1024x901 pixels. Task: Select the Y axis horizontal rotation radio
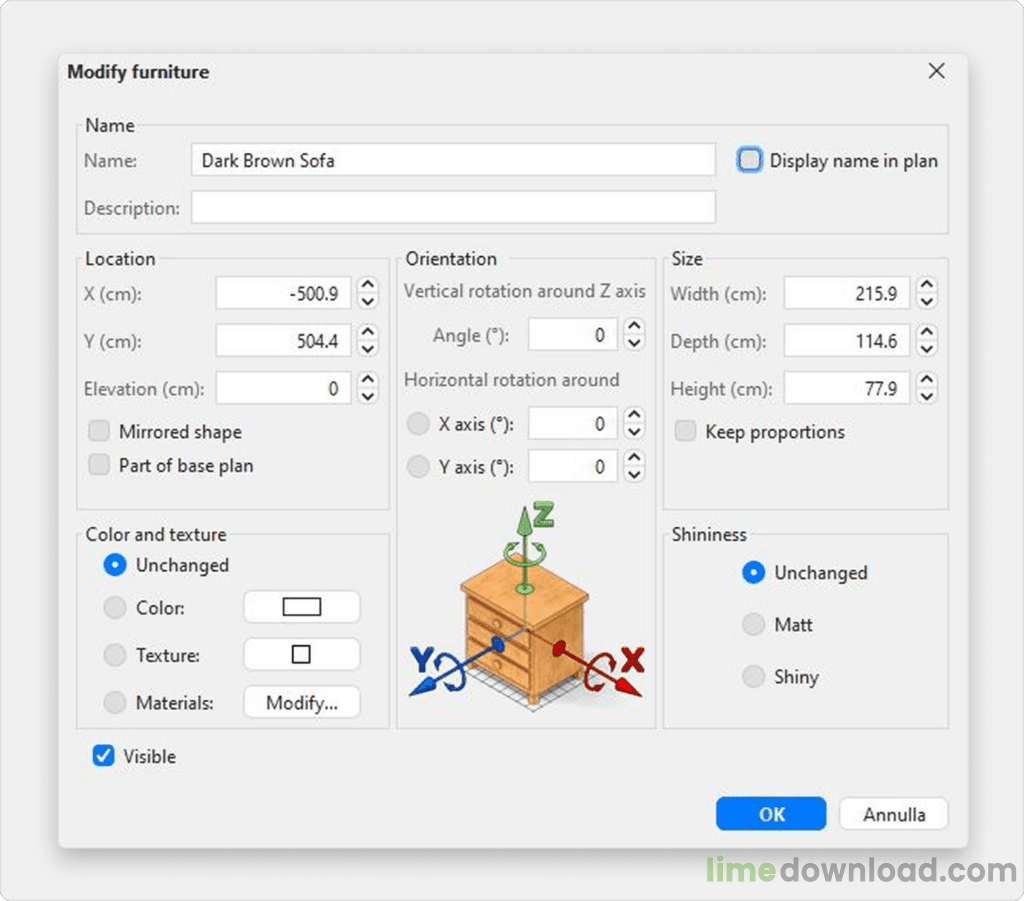click(x=418, y=467)
